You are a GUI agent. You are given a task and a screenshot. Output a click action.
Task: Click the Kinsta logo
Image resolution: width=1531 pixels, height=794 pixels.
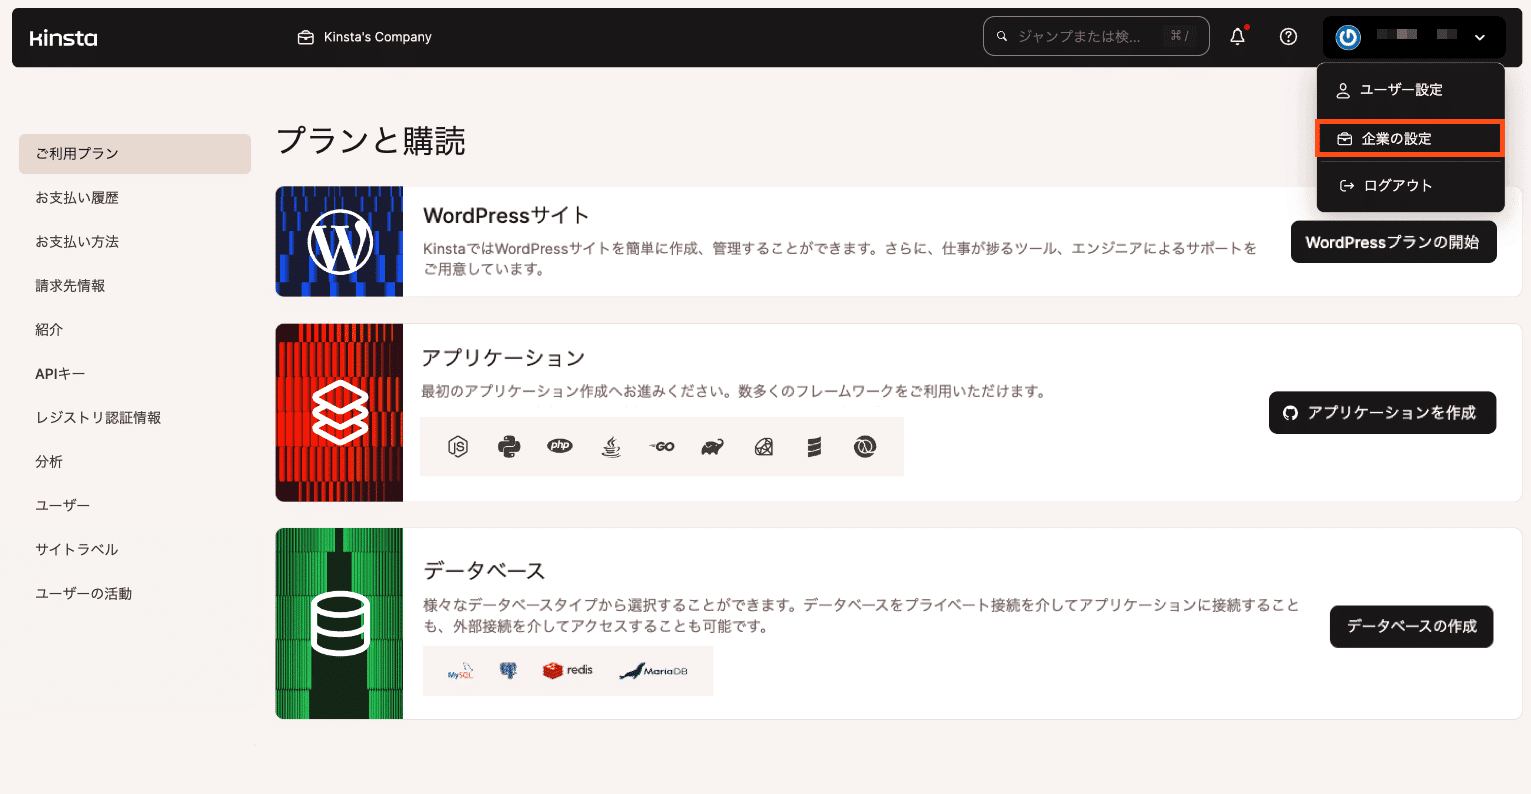[63, 37]
